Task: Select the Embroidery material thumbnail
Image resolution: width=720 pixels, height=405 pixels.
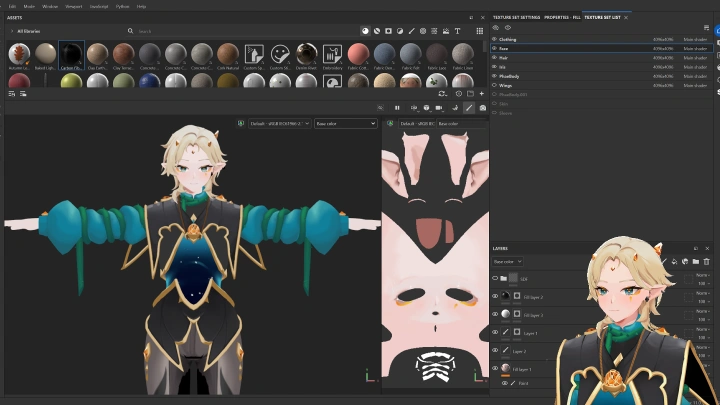Action: pyautogui.click(x=332, y=56)
